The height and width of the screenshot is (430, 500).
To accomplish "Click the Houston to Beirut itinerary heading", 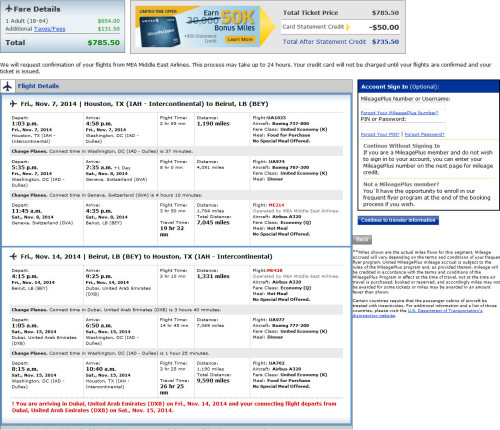I will pos(144,104).
